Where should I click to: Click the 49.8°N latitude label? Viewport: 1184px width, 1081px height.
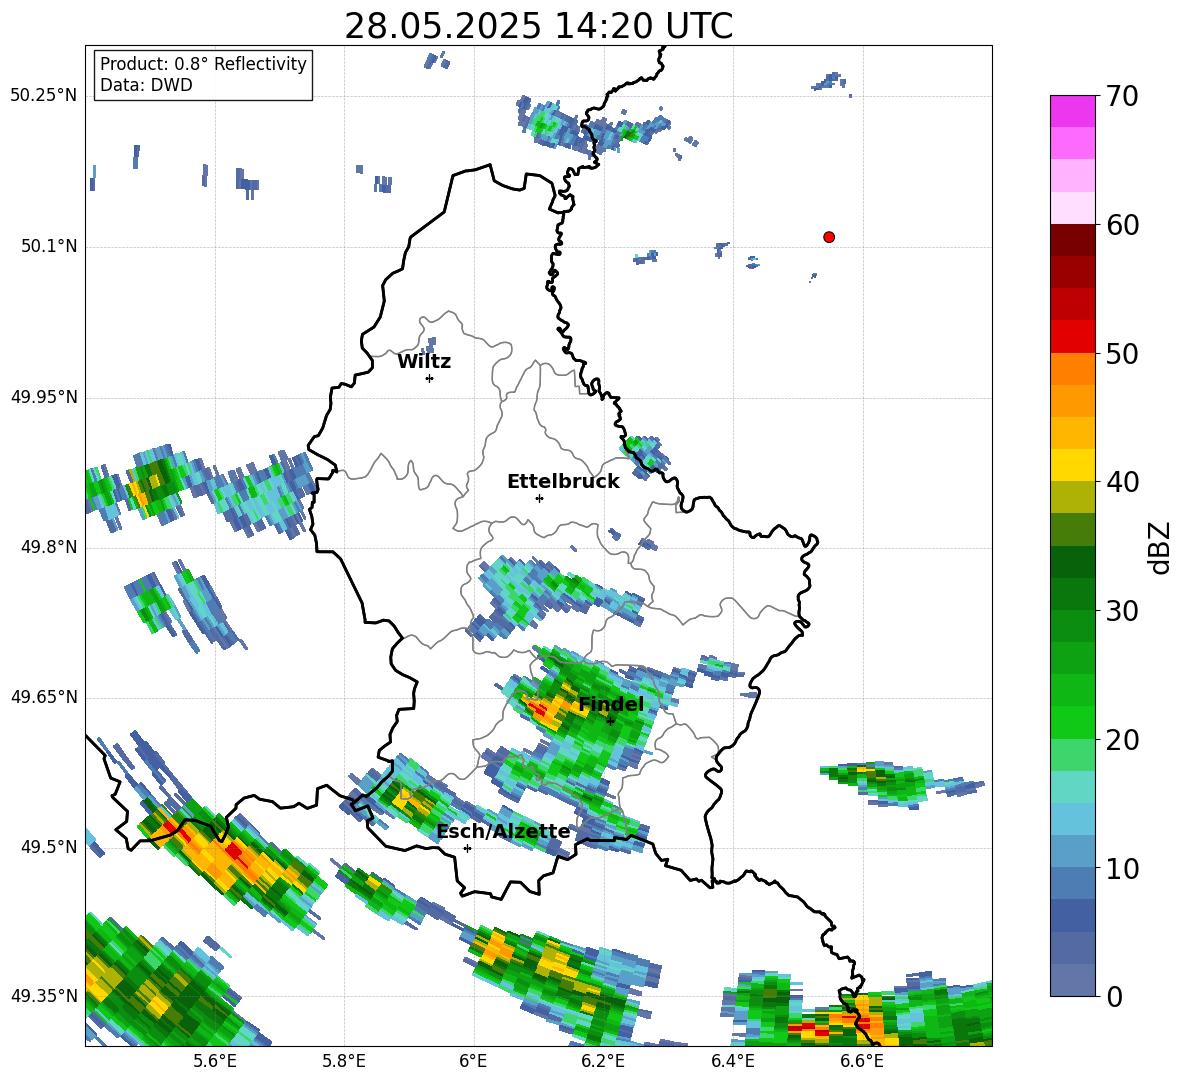49,547
